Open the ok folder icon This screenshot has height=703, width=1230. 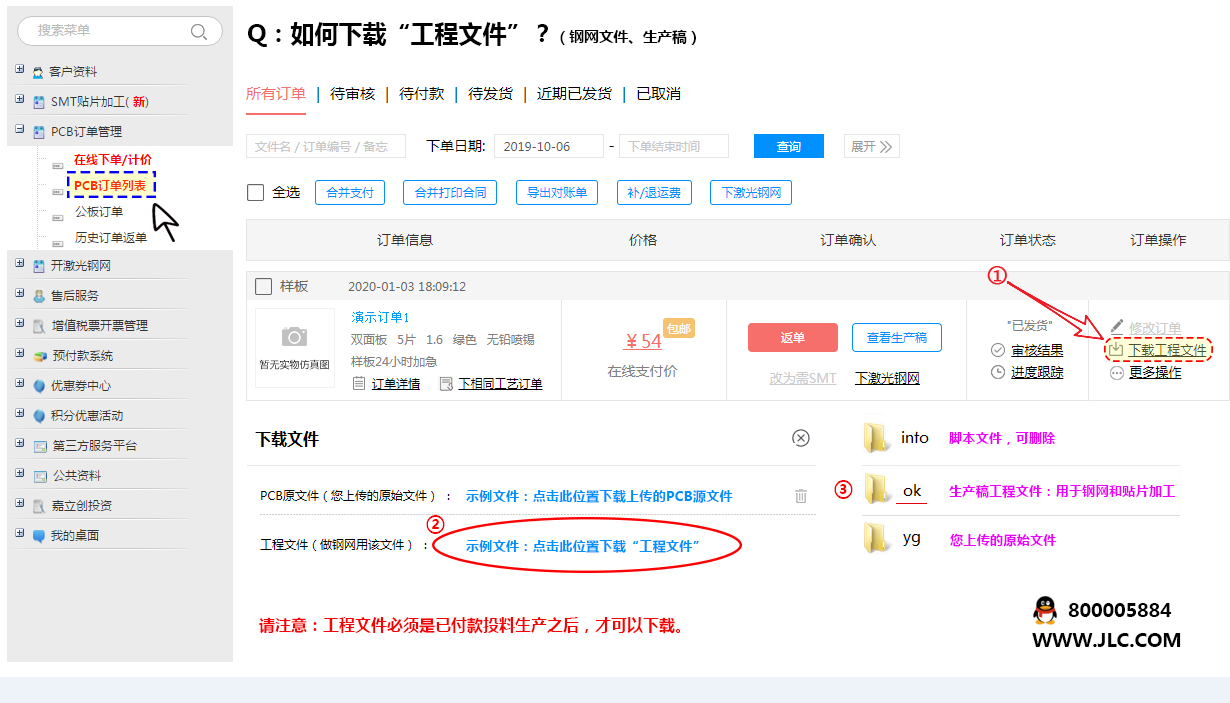pyautogui.click(x=877, y=489)
